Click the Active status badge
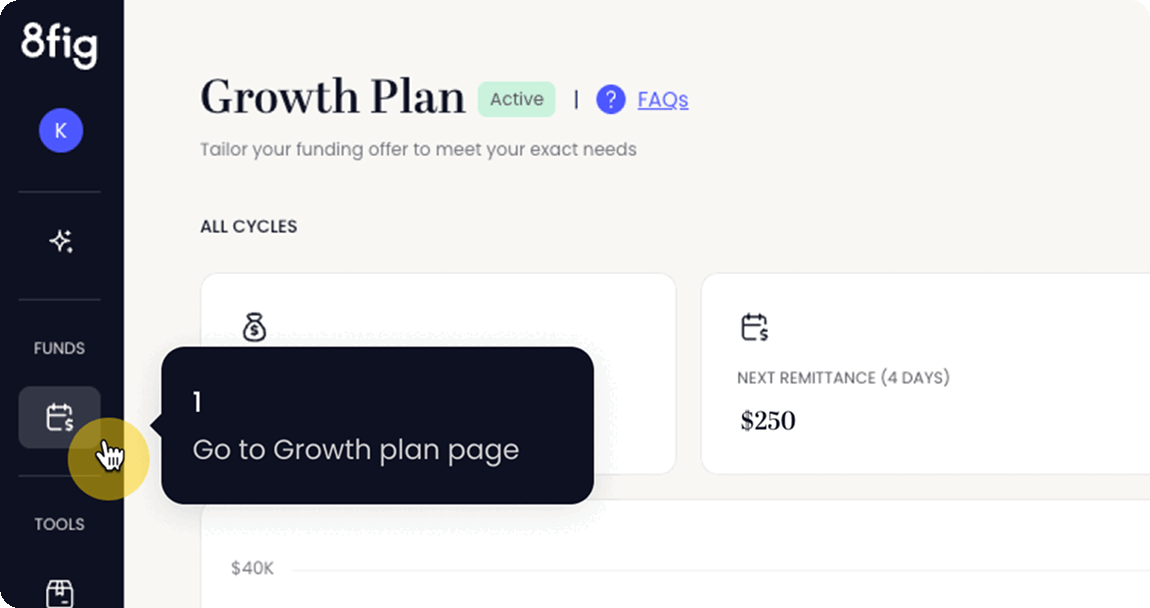Screen dimensions: 1150x608 coord(516,99)
